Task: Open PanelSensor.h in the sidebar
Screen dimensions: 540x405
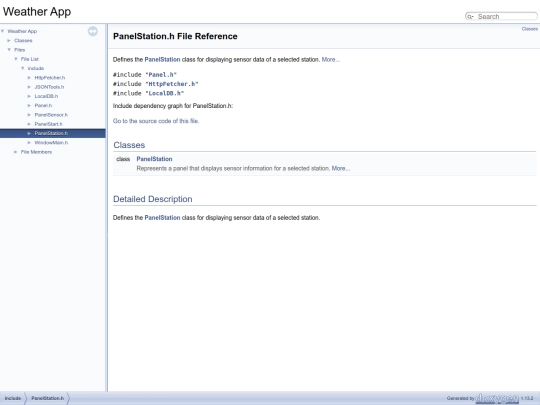Action: click(x=51, y=115)
